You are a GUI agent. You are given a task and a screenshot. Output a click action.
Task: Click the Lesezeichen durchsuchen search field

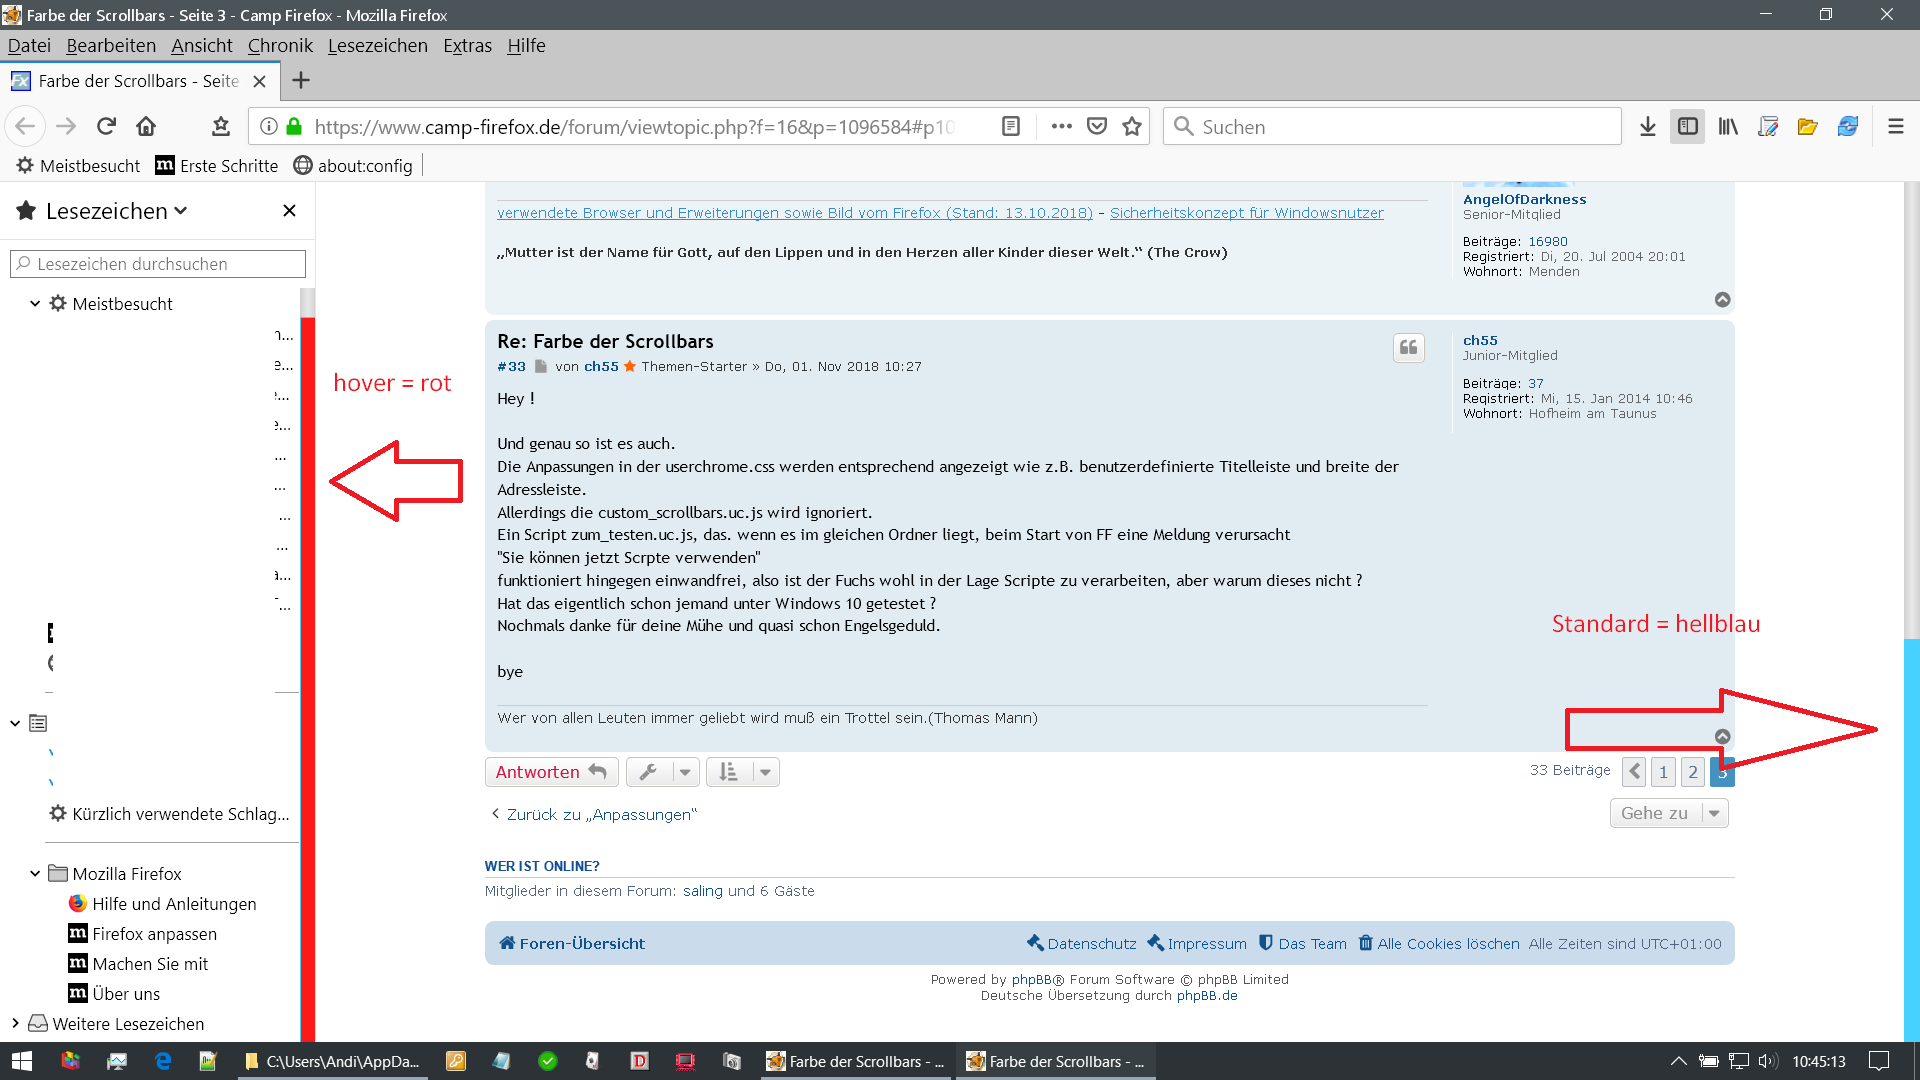(158, 264)
